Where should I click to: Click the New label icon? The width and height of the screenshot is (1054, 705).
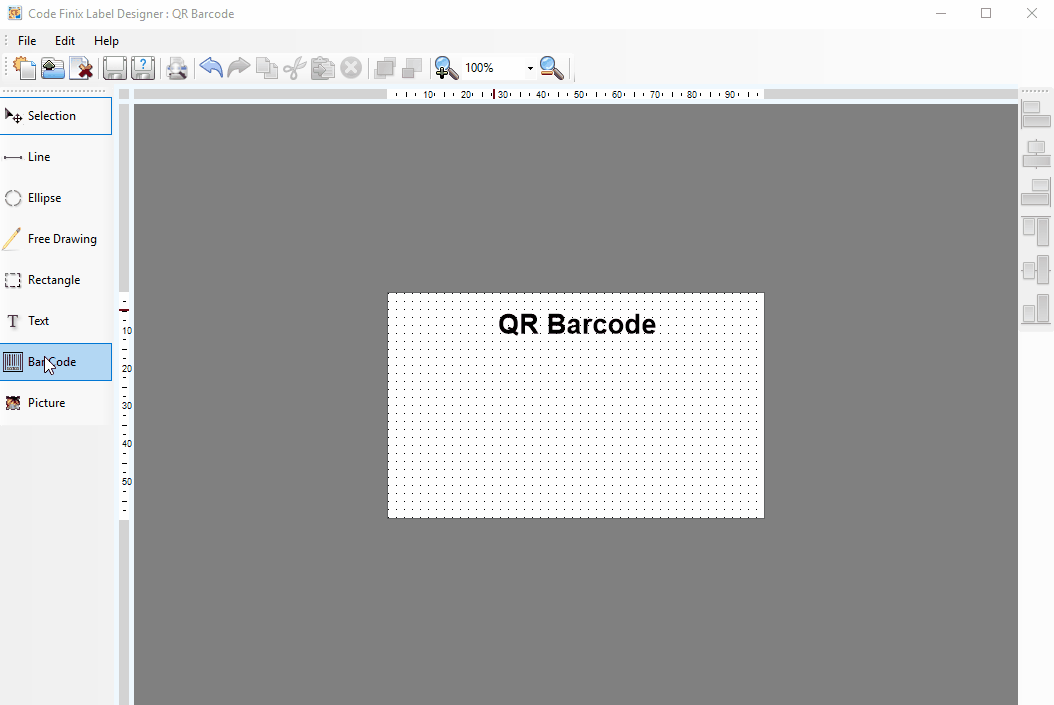24,68
